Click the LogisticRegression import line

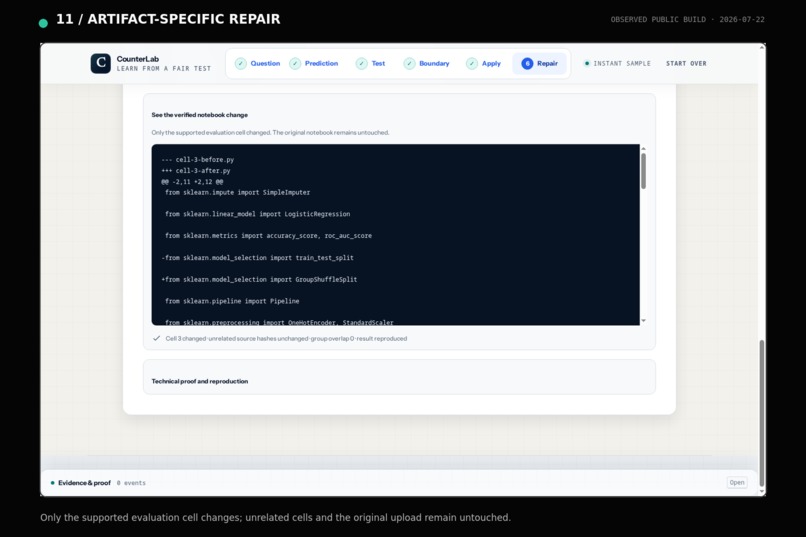258,214
